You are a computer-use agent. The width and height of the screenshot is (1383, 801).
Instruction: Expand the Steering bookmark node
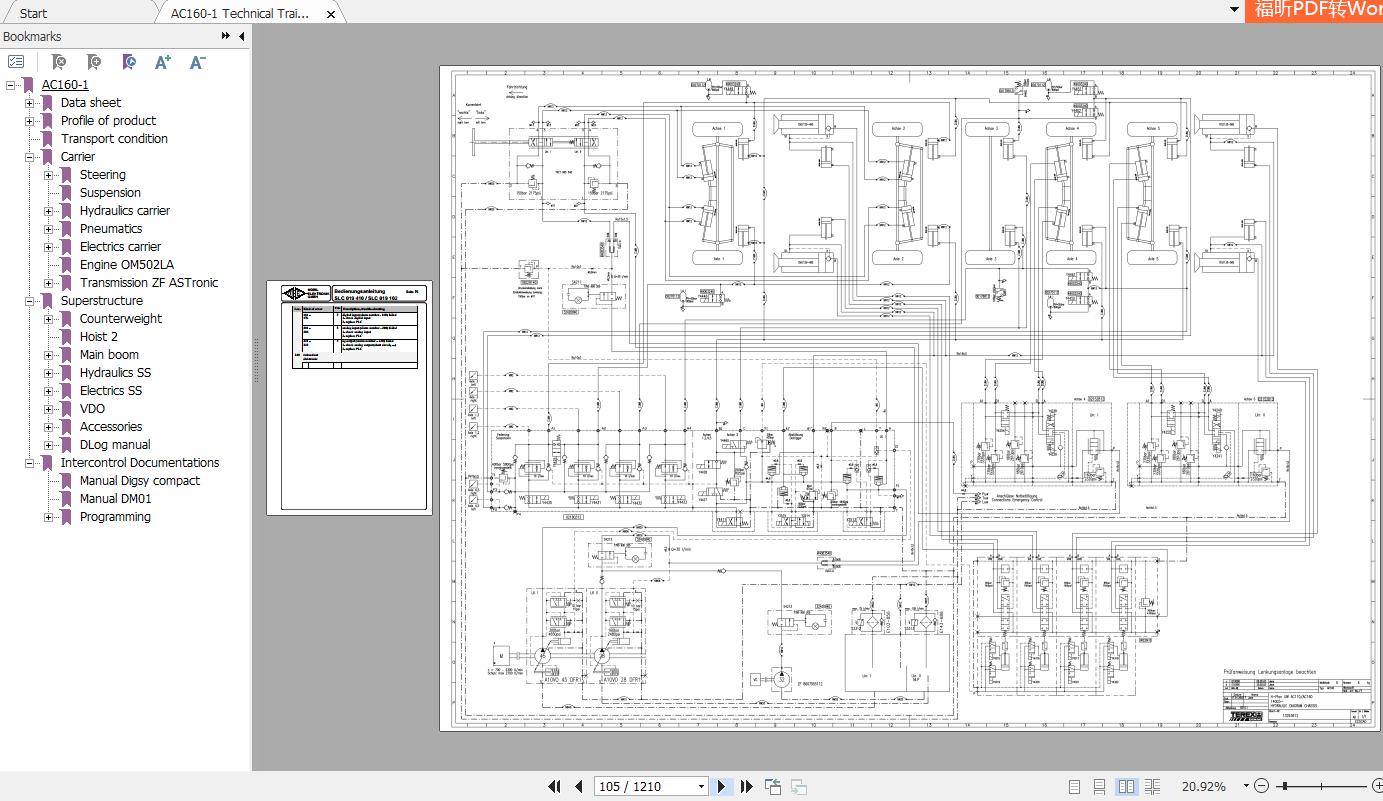click(49, 174)
